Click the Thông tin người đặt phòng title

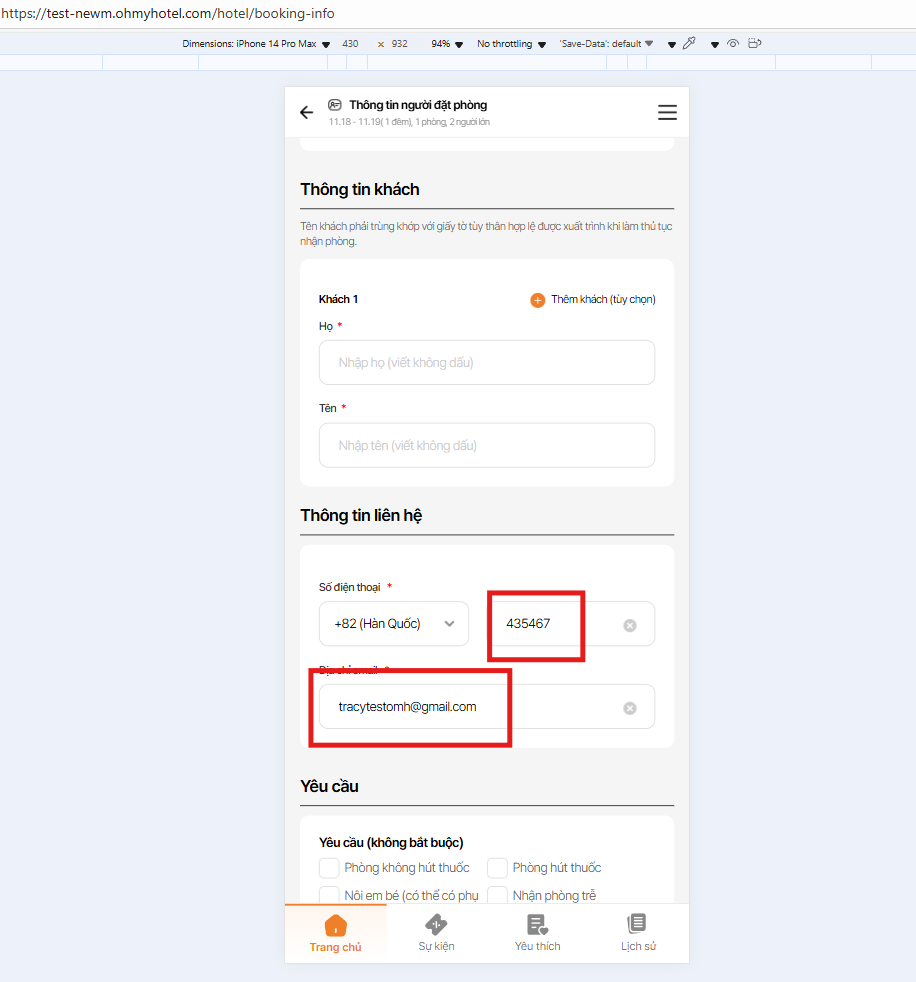(x=418, y=105)
